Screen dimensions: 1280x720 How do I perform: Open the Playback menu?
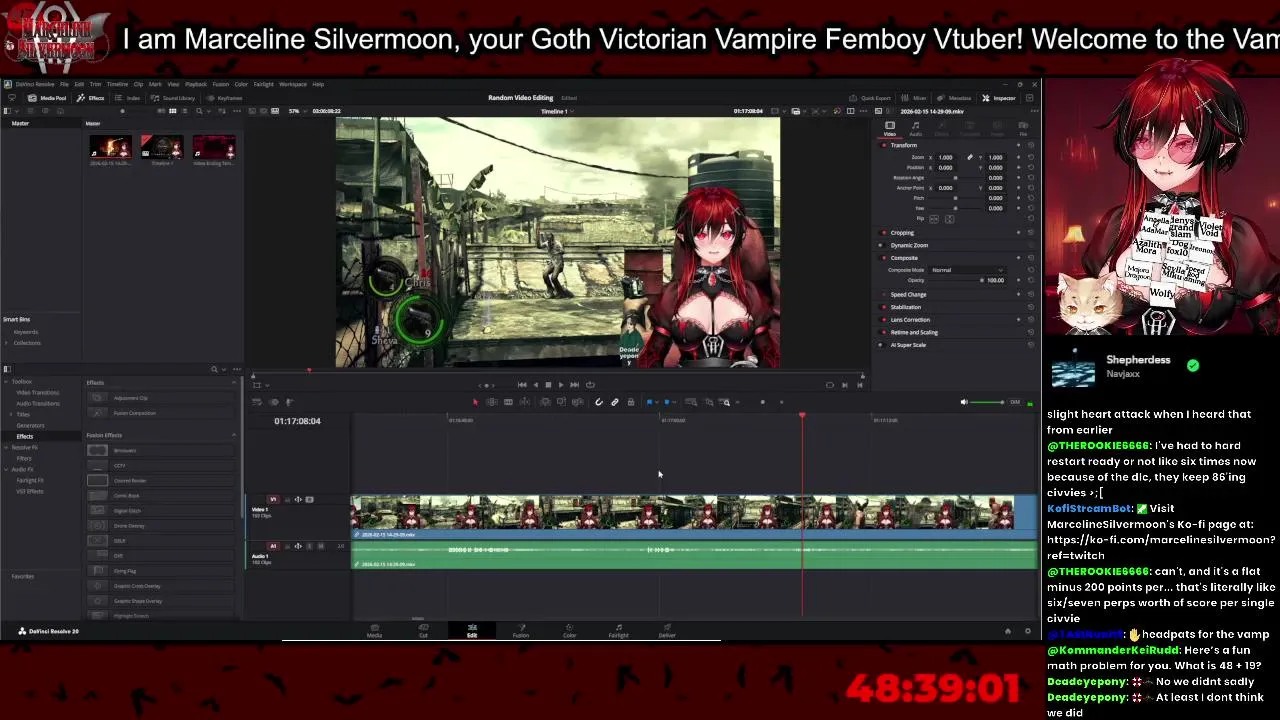point(195,84)
